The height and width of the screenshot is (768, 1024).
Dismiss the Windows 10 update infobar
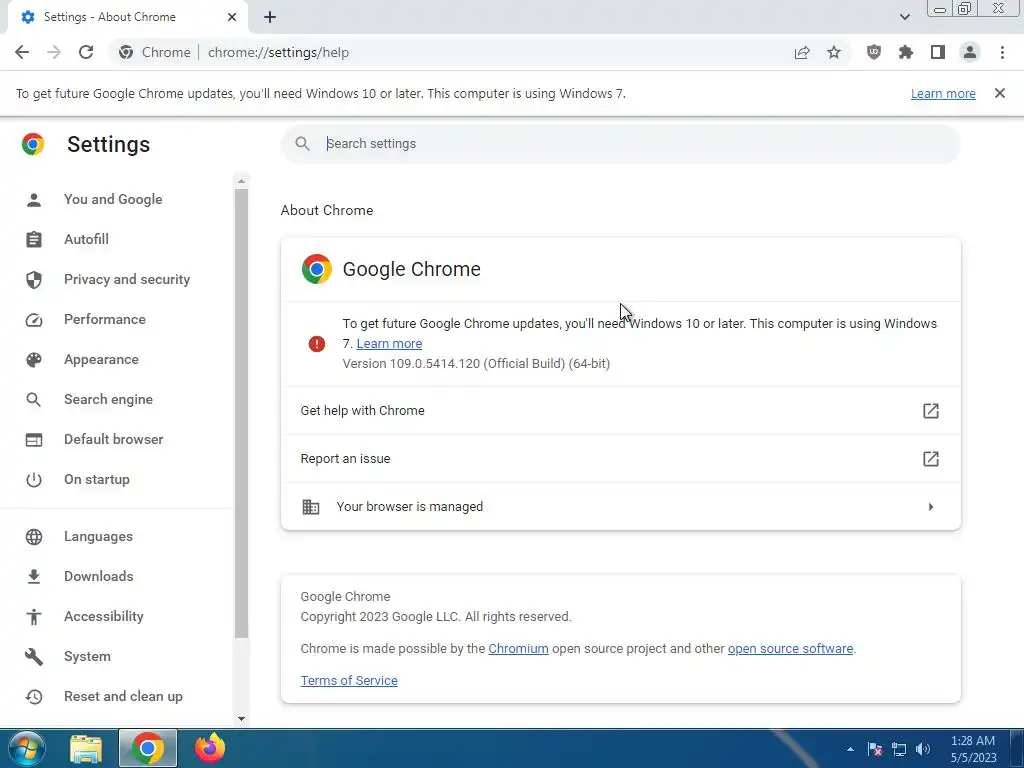tap(1000, 93)
